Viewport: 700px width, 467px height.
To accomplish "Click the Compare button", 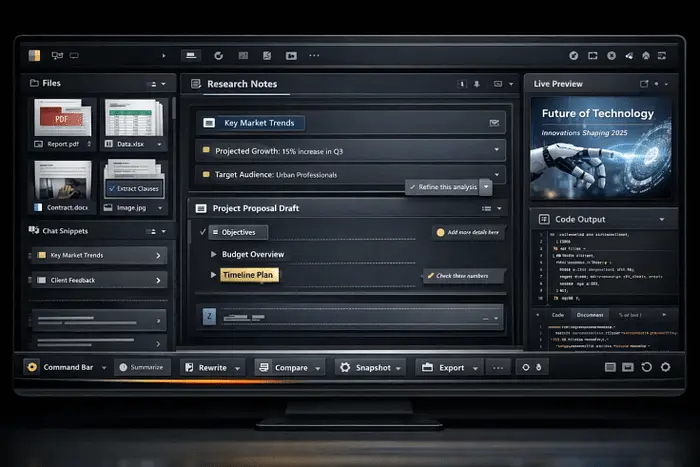I will pyautogui.click(x=283, y=367).
